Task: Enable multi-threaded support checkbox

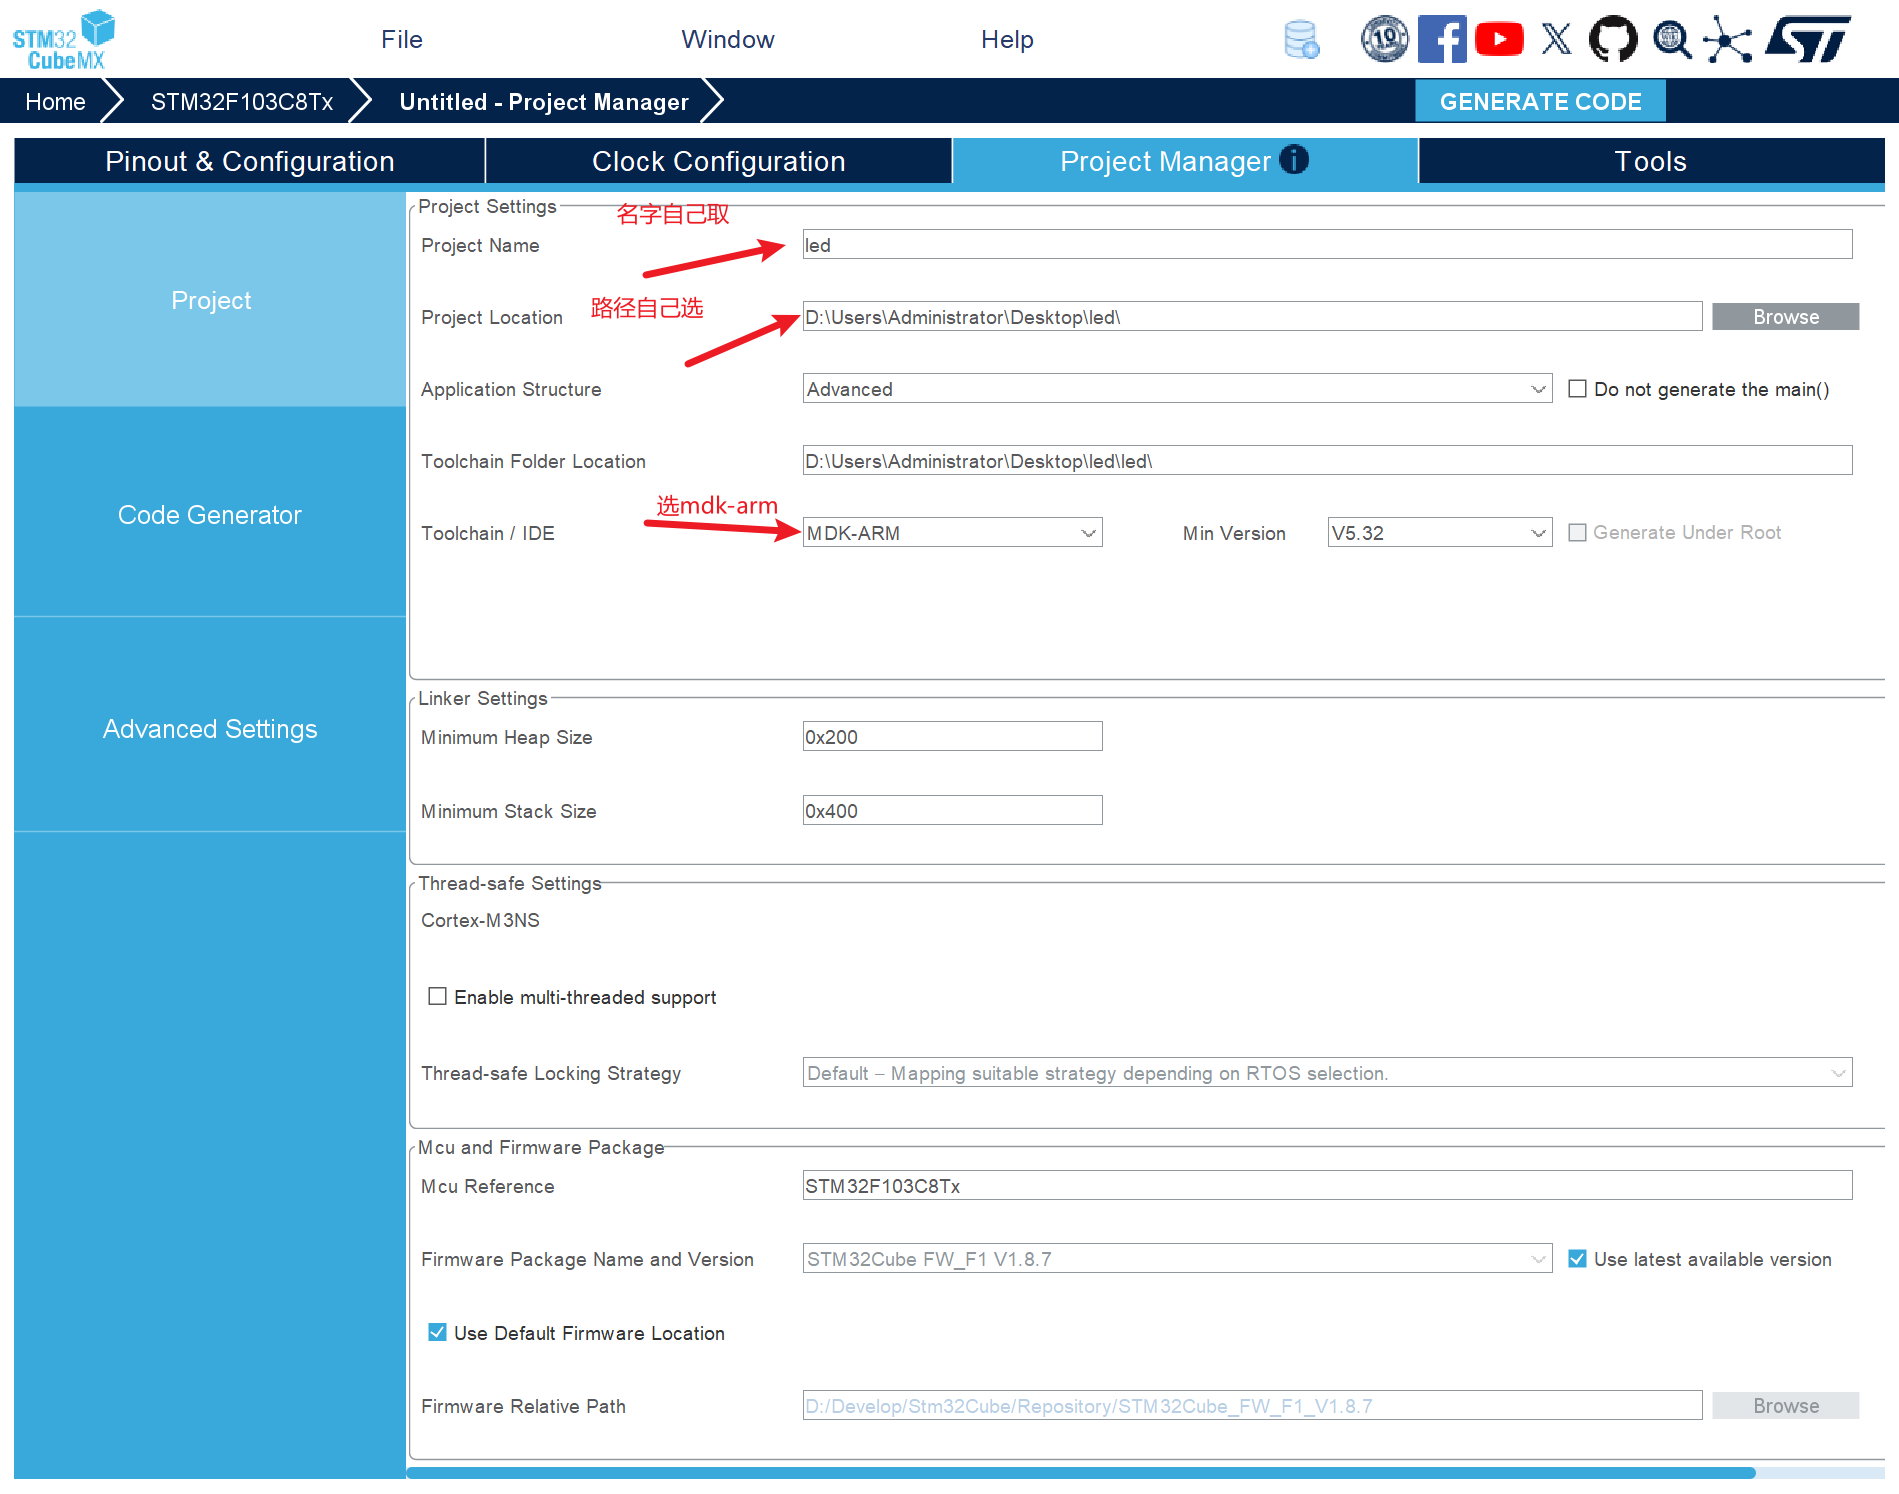Action: [x=437, y=997]
